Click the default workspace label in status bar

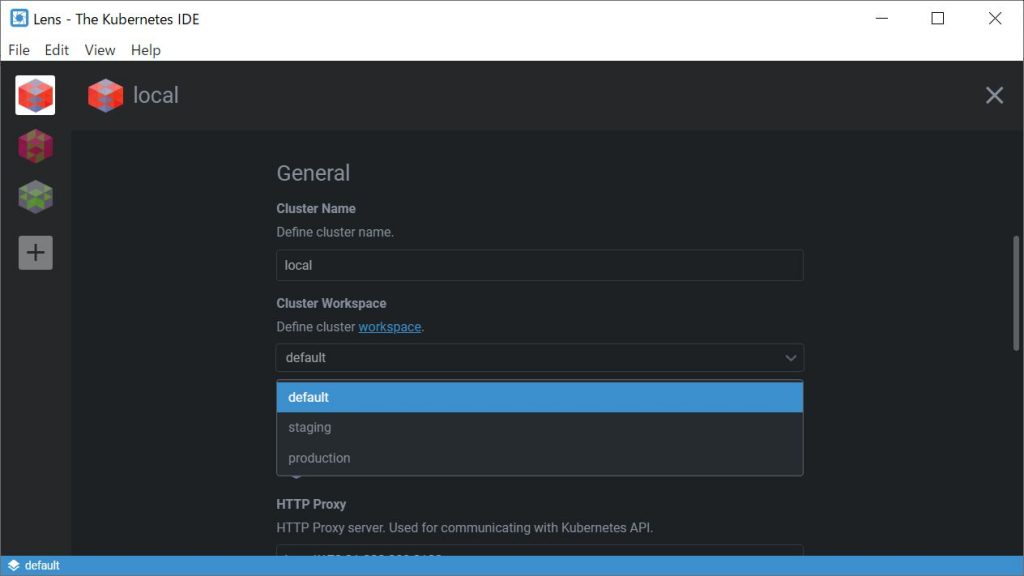click(x=42, y=566)
